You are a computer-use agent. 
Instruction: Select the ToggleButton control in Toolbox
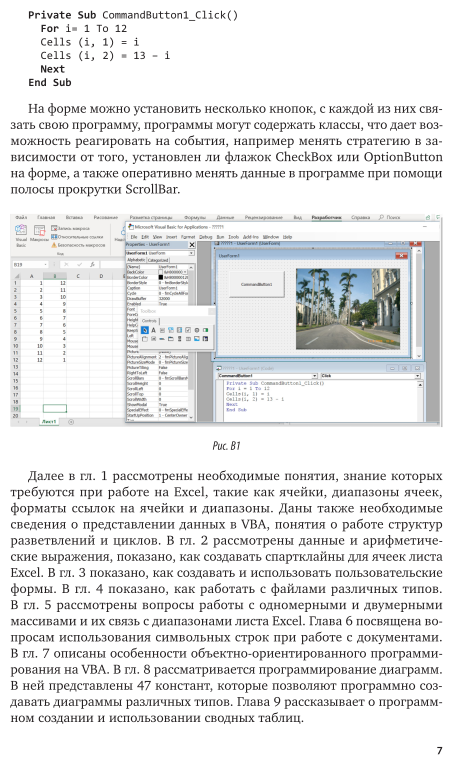[x=206, y=330]
